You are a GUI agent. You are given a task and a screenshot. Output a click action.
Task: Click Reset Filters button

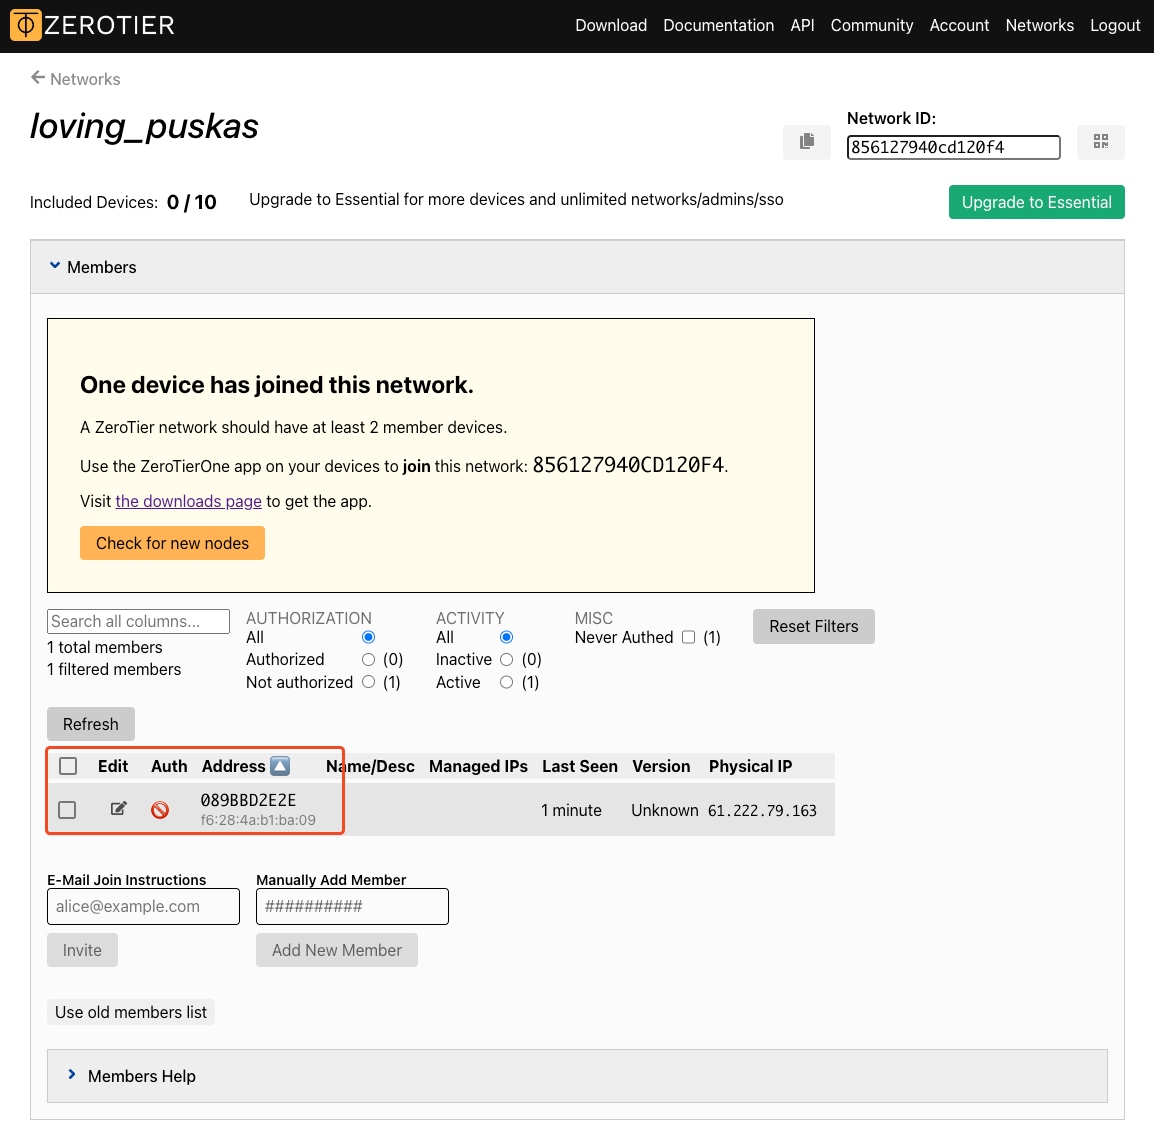tap(813, 626)
